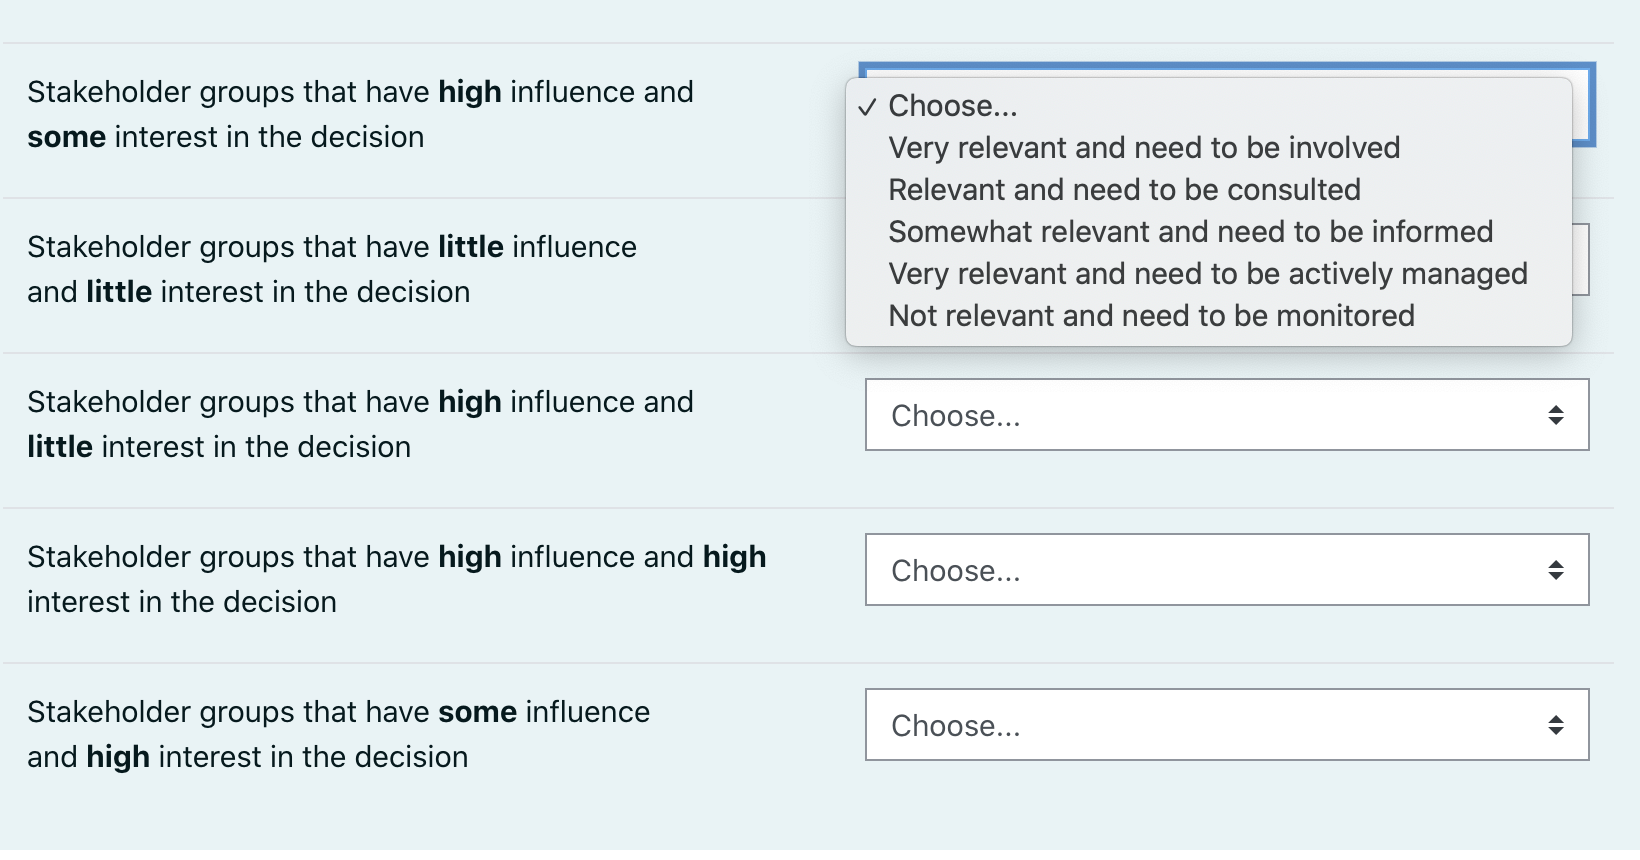Viewport: 1640px width, 860px height.
Task: Select 'Not relevant and need to be monitored'
Action: pos(1151,315)
